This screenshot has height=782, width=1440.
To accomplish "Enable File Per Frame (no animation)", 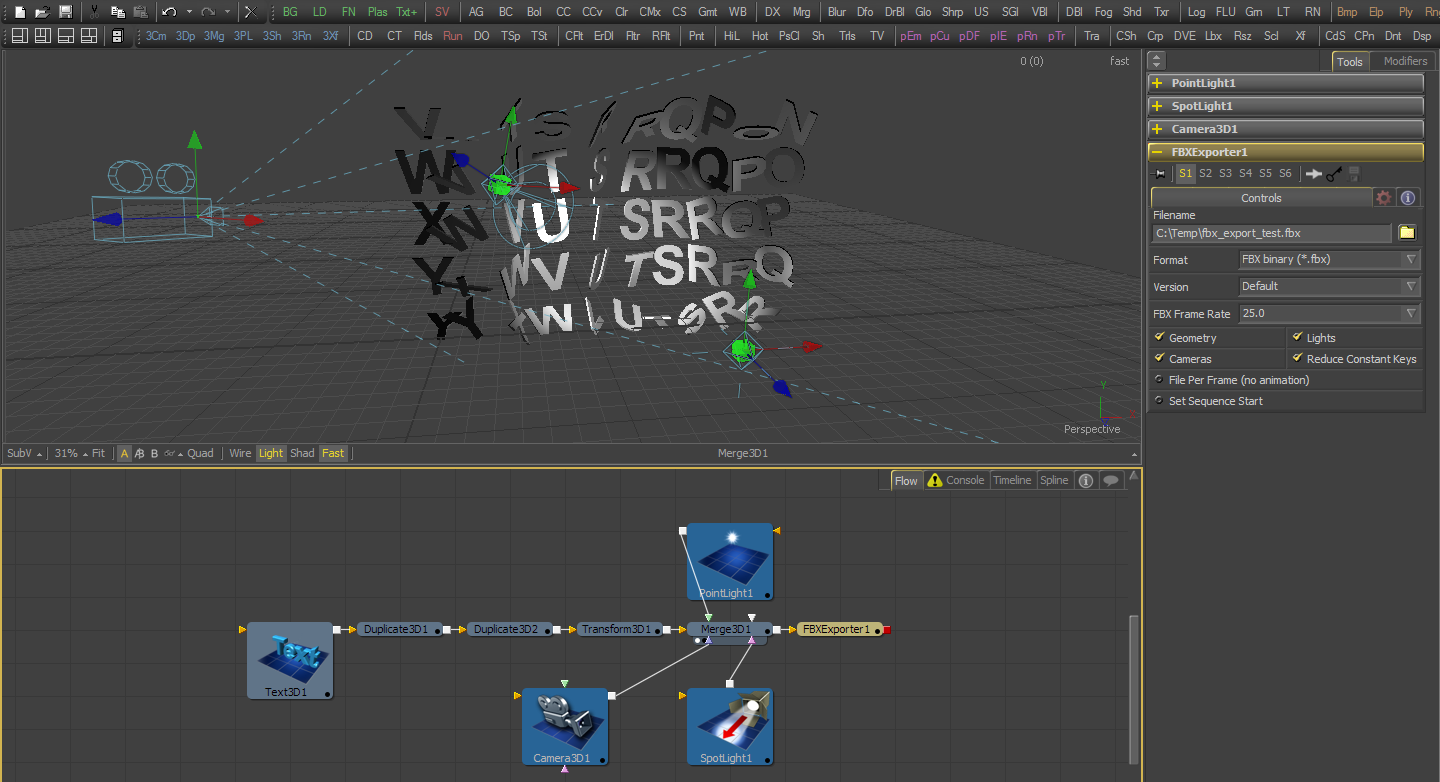I will click(x=1160, y=380).
